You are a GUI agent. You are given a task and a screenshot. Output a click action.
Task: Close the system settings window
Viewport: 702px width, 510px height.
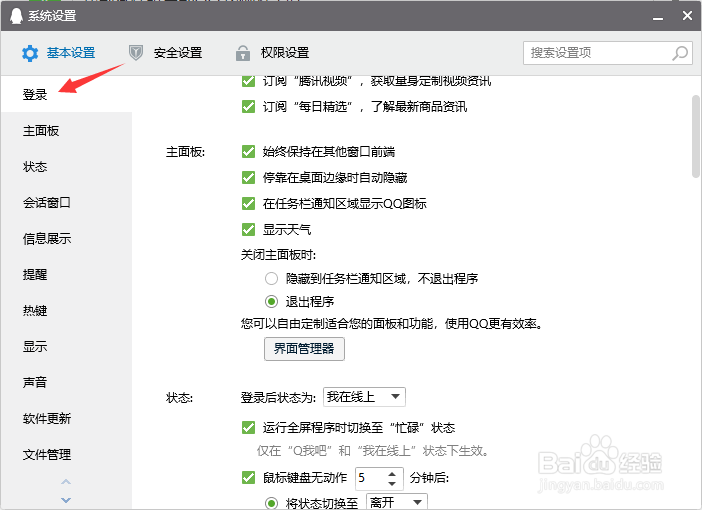(687, 16)
